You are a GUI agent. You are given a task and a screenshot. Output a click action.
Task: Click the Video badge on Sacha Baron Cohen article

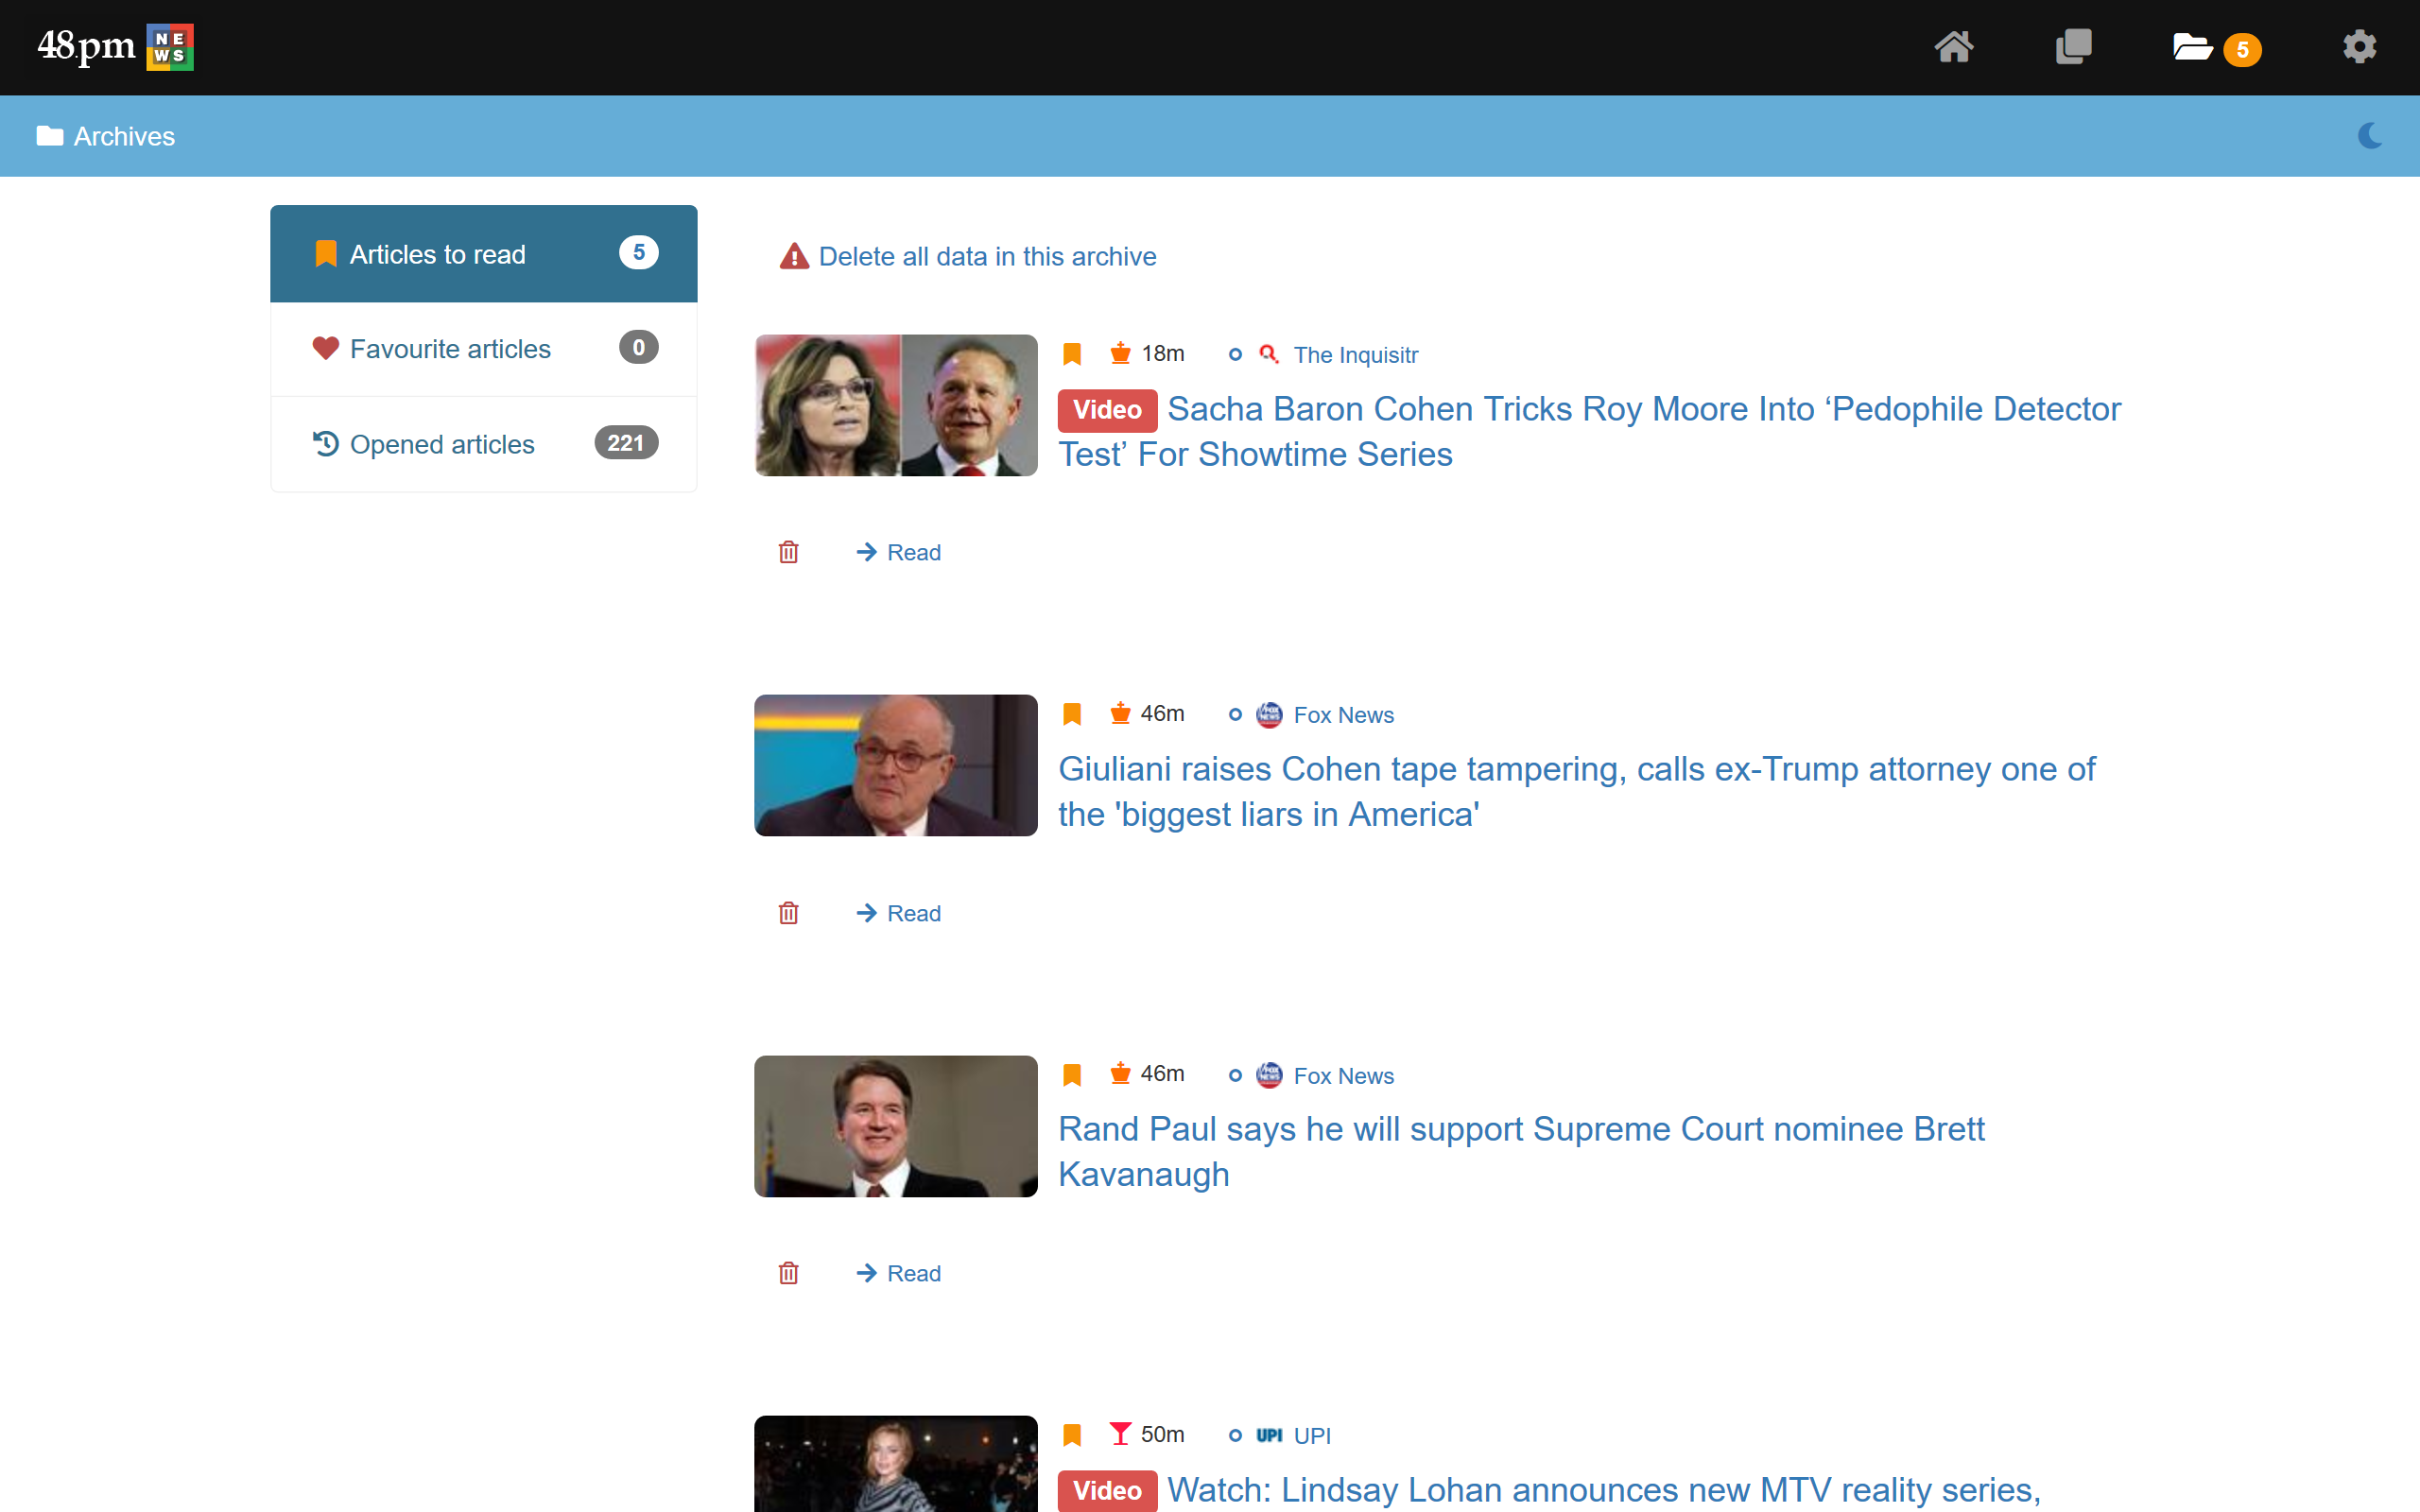tap(1107, 410)
